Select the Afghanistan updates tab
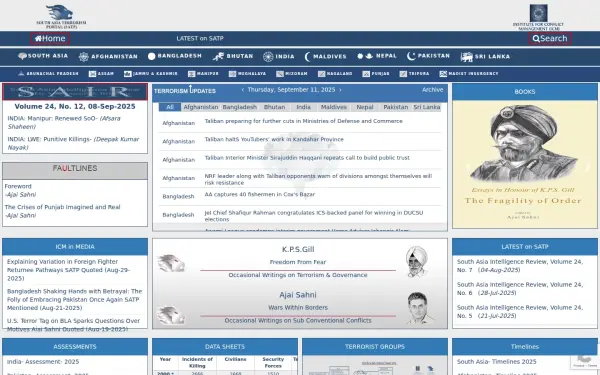This screenshot has width=600, height=375. 201,107
